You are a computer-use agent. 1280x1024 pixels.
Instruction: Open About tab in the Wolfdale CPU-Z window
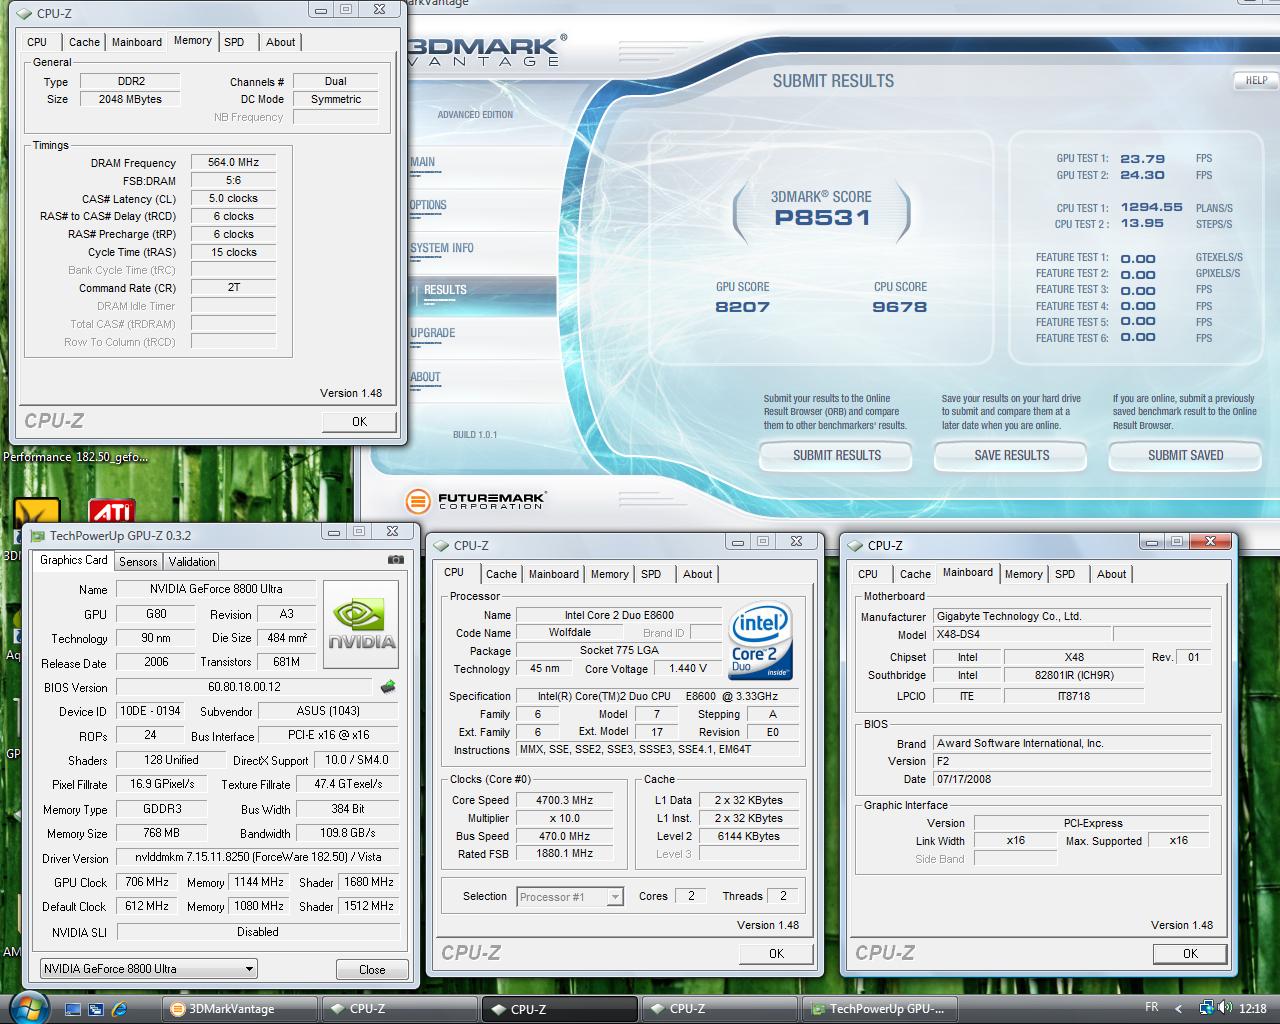(x=697, y=574)
